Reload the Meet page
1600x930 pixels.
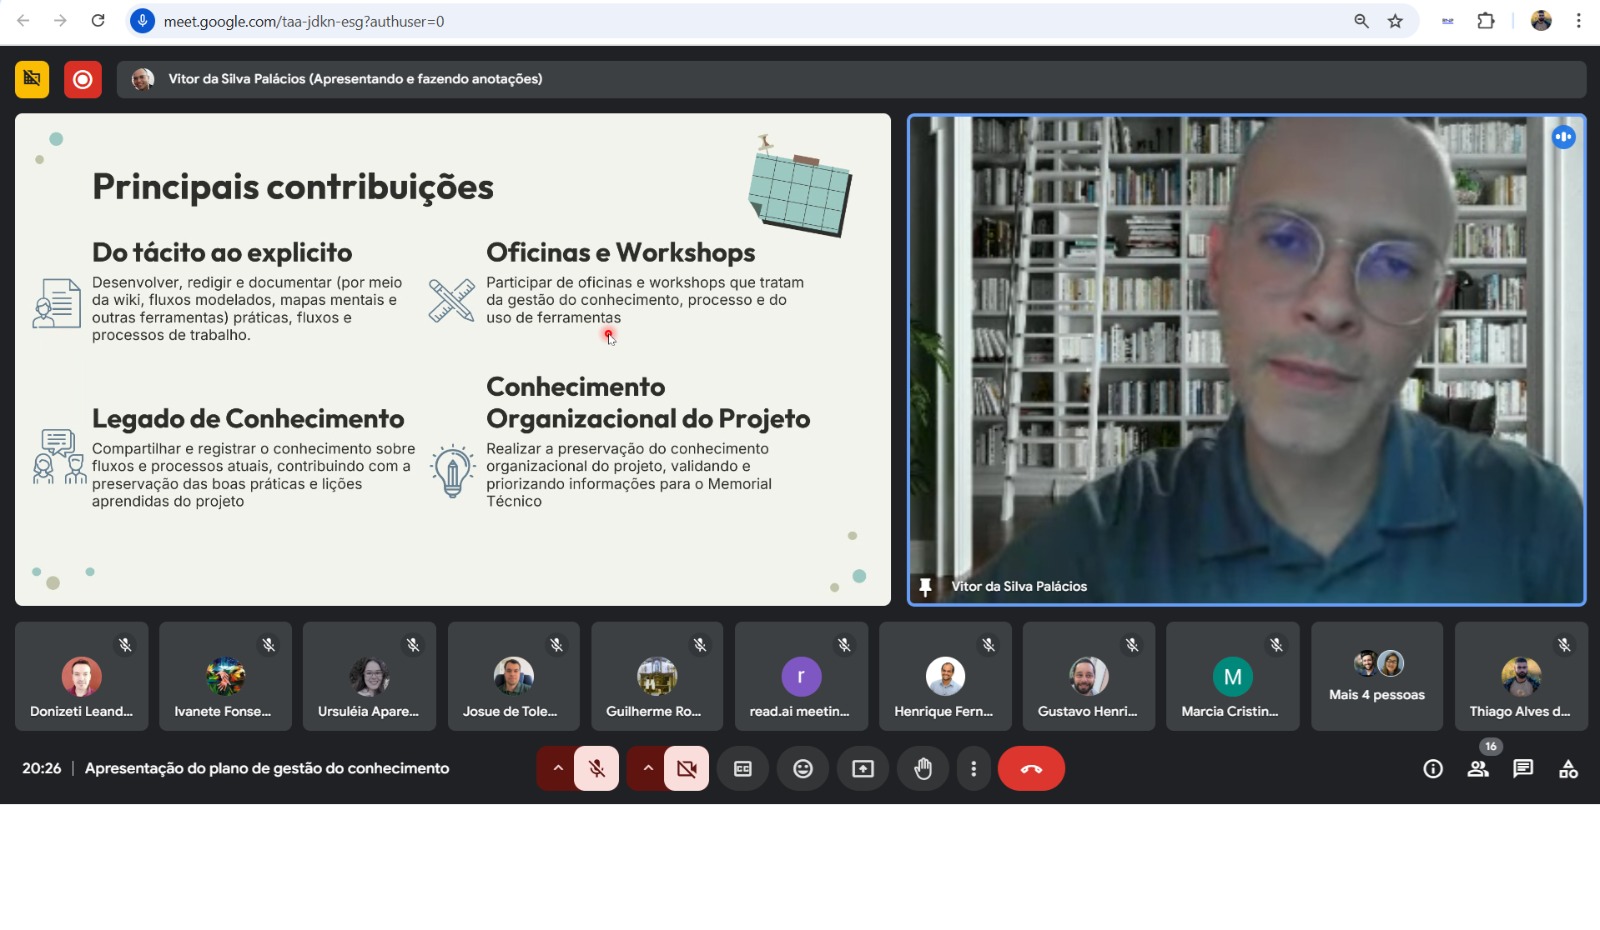(98, 21)
